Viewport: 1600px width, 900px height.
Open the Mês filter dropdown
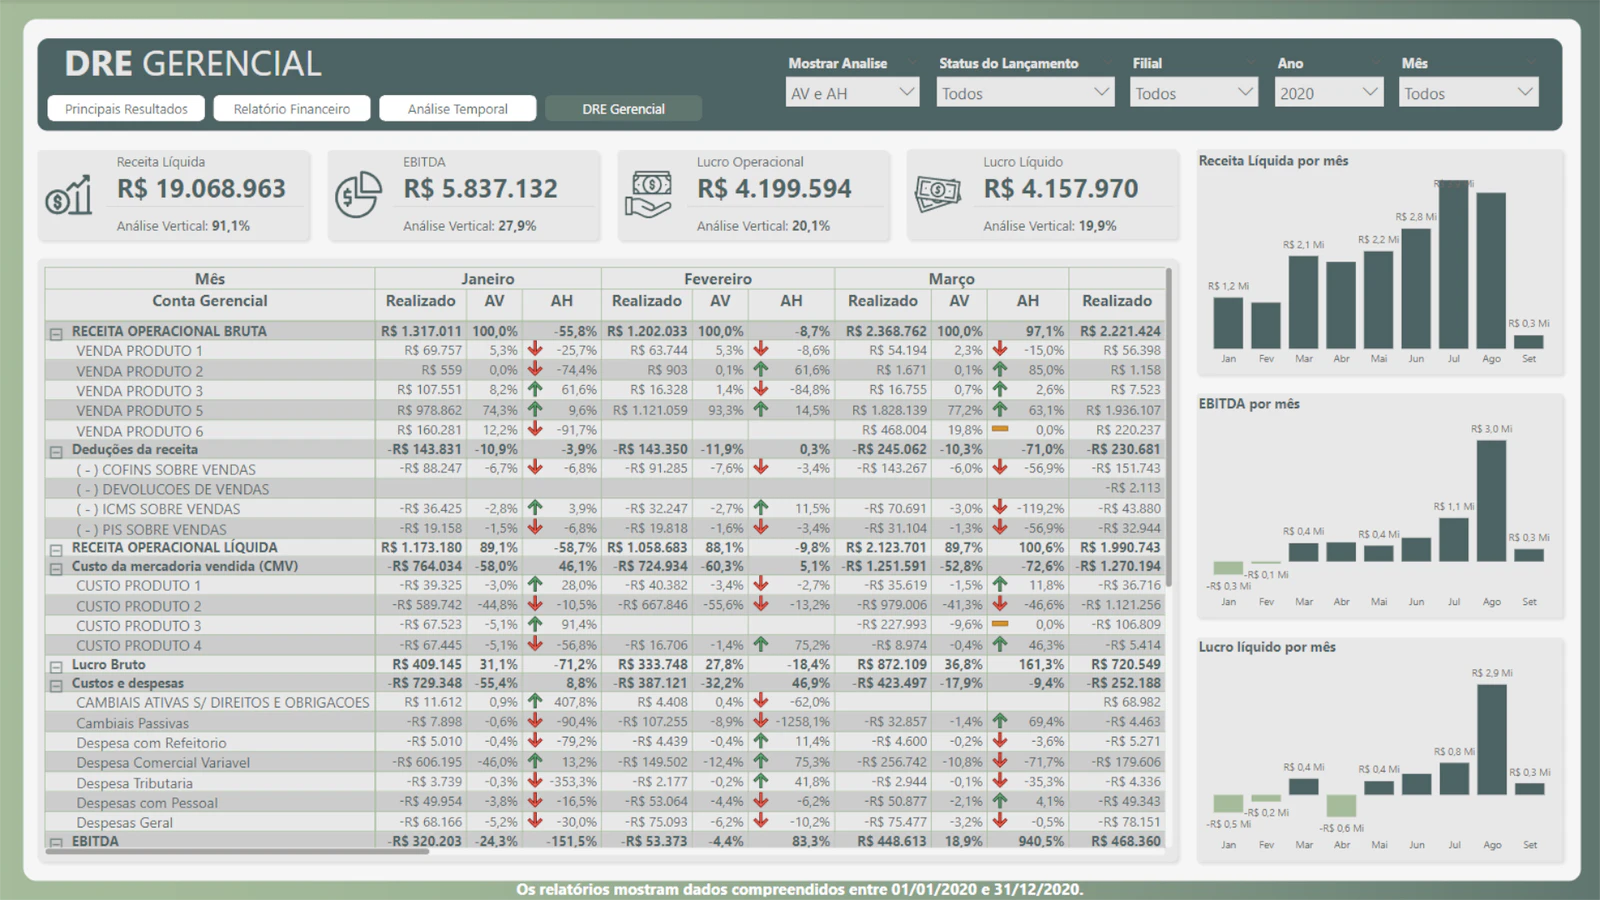1468,93
